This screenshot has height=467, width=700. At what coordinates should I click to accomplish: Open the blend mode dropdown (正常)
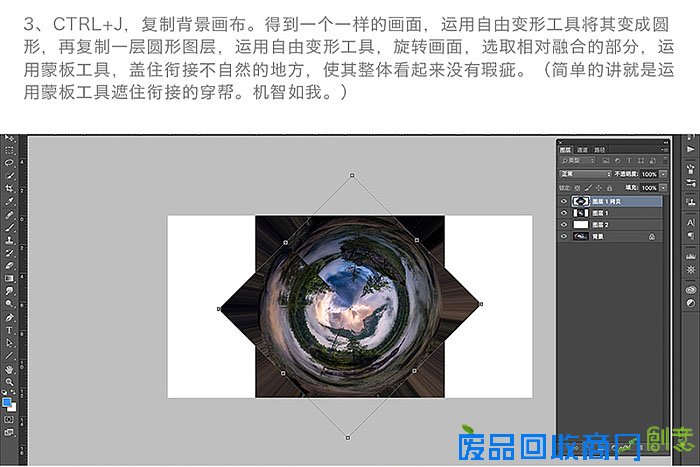tap(585, 174)
